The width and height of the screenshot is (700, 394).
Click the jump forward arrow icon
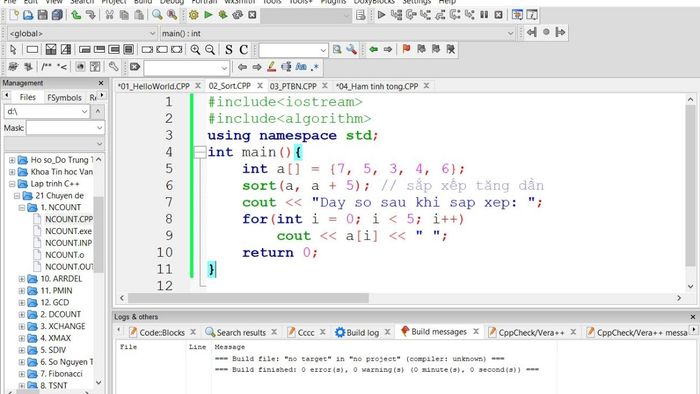click(x=561, y=32)
